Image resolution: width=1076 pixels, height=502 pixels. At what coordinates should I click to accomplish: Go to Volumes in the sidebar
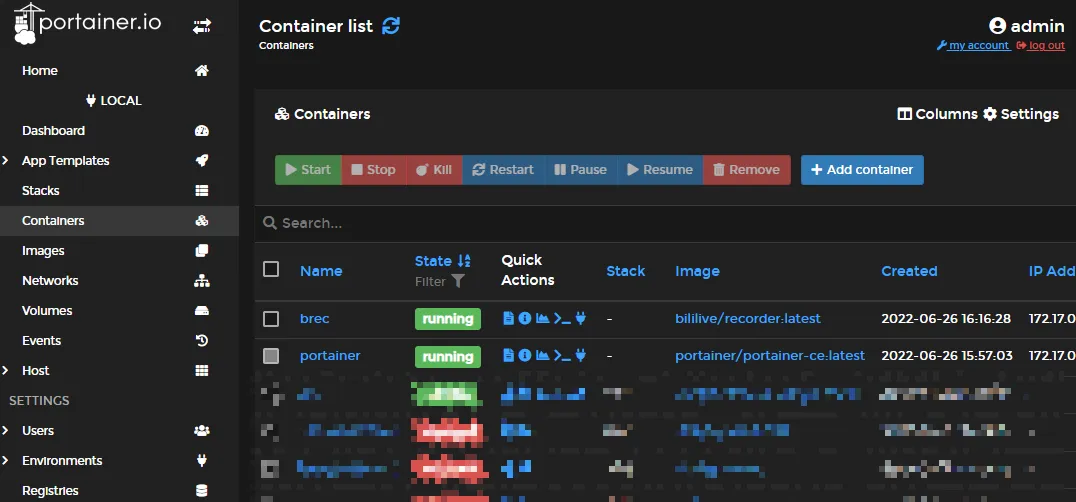[x=47, y=311]
